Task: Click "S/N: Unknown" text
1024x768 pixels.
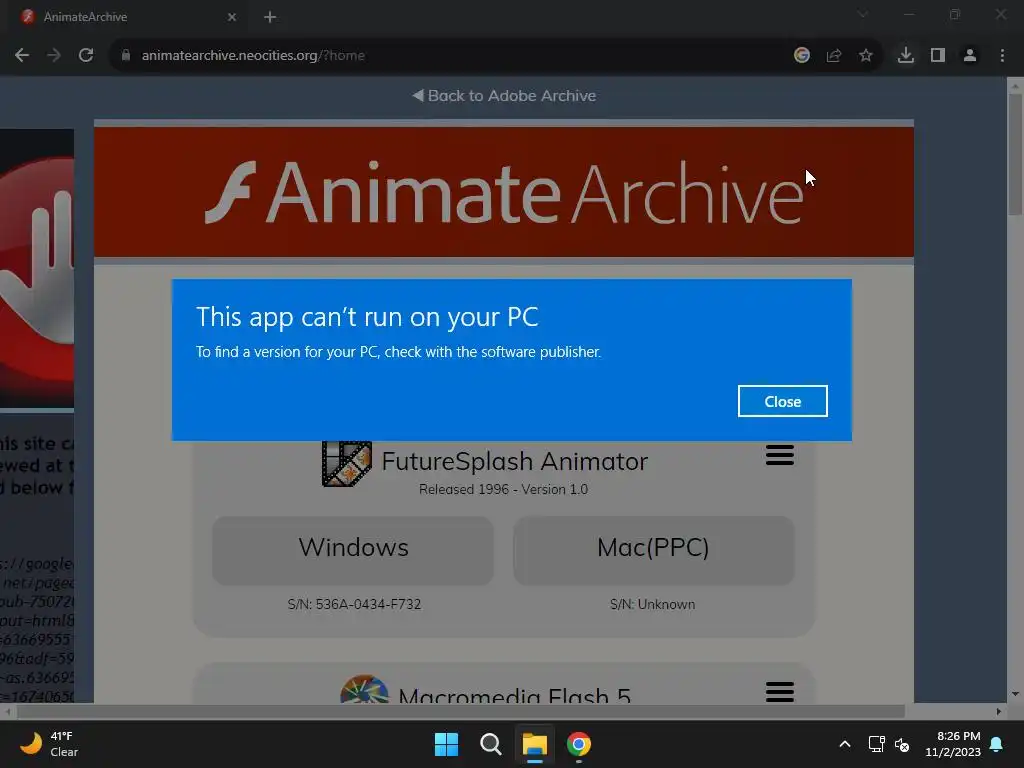Action: coord(652,604)
